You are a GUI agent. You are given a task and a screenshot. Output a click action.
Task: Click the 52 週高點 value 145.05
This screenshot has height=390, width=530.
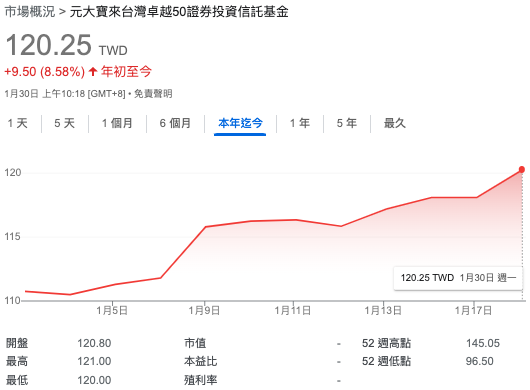click(483, 343)
